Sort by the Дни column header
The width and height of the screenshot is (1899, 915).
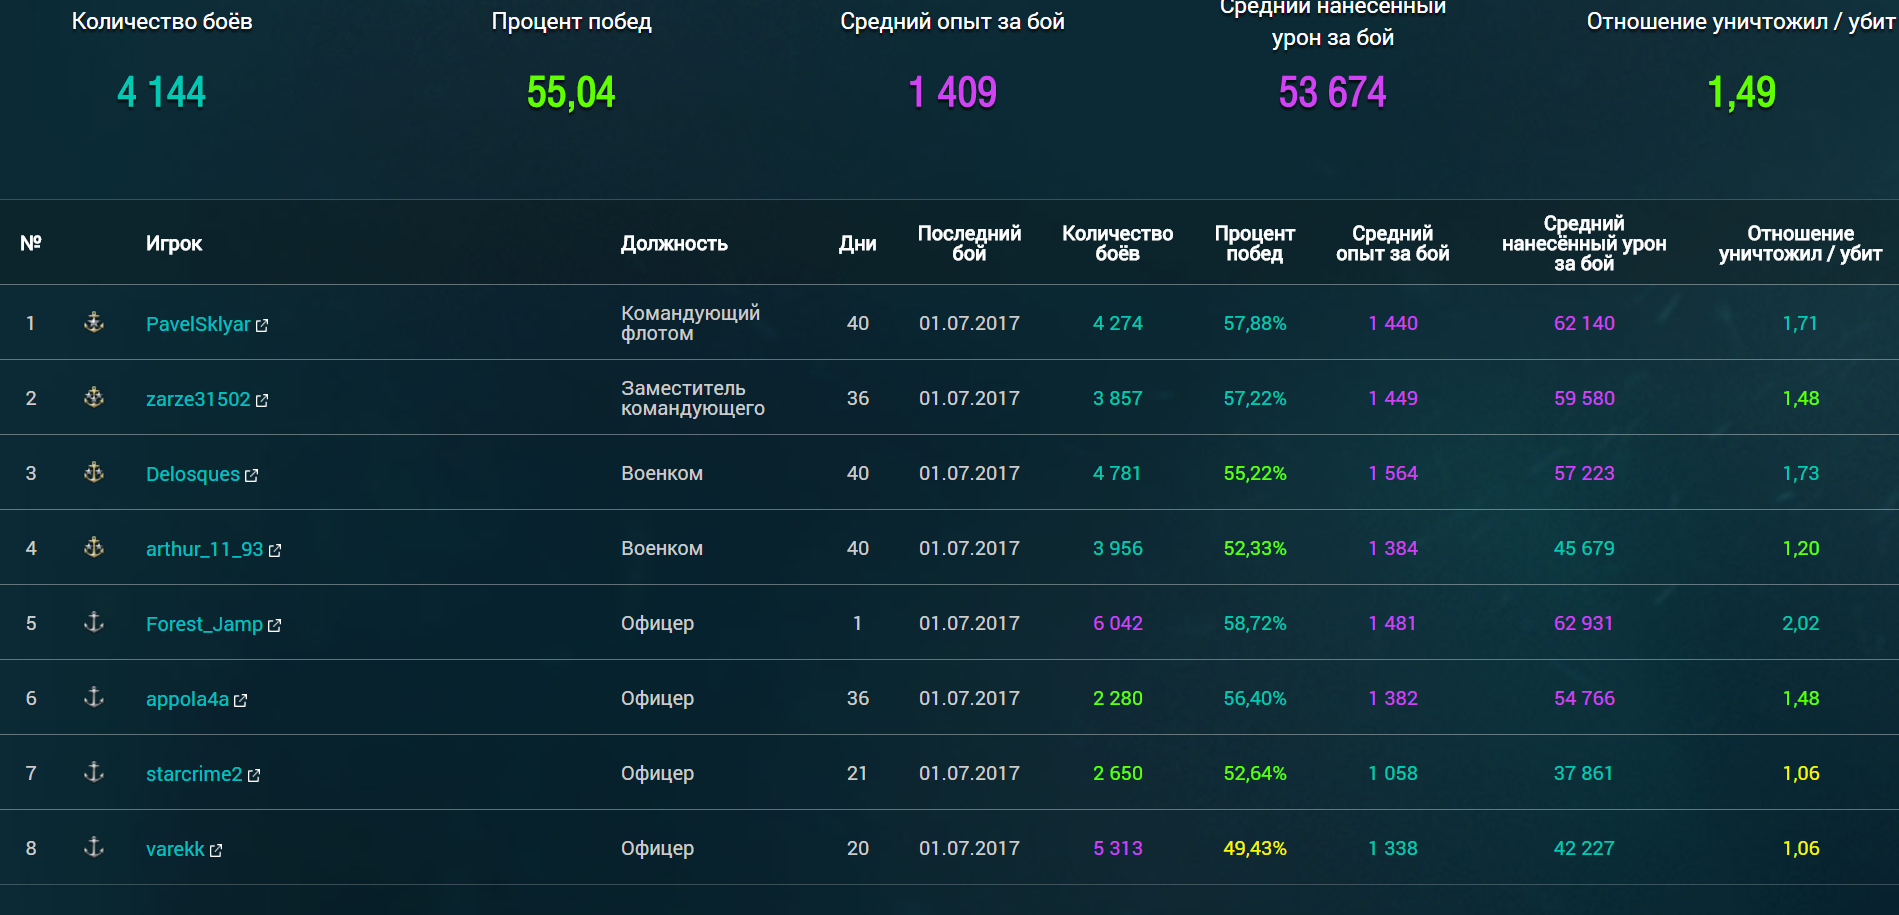857,243
